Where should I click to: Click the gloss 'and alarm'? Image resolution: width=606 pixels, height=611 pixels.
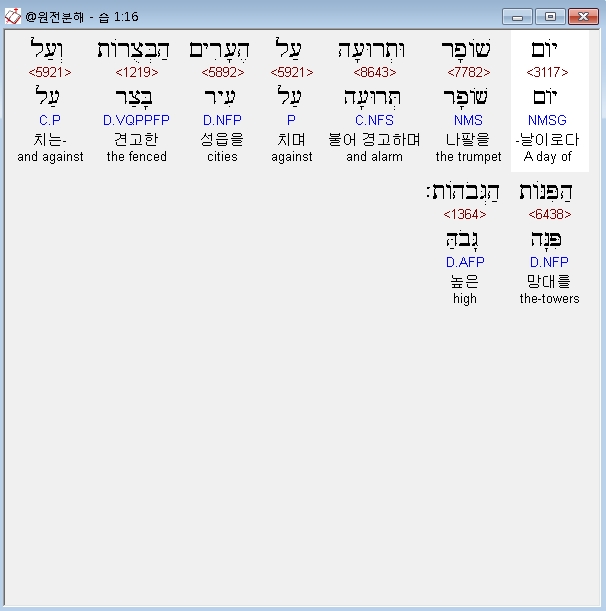374,156
